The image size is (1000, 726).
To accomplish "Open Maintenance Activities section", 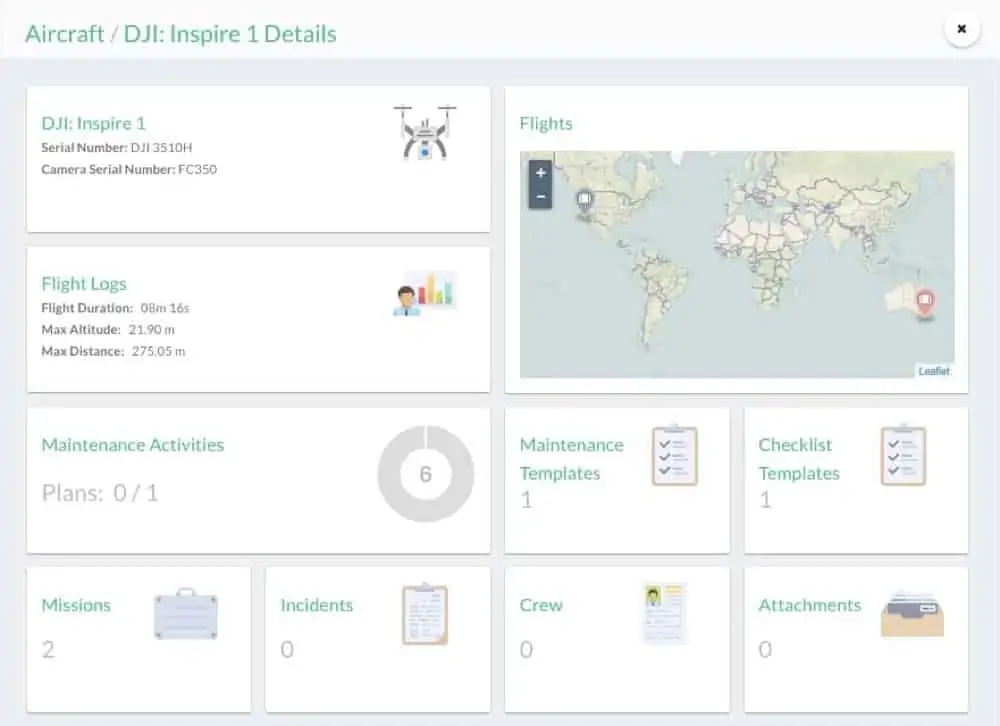I will coord(133,445).
